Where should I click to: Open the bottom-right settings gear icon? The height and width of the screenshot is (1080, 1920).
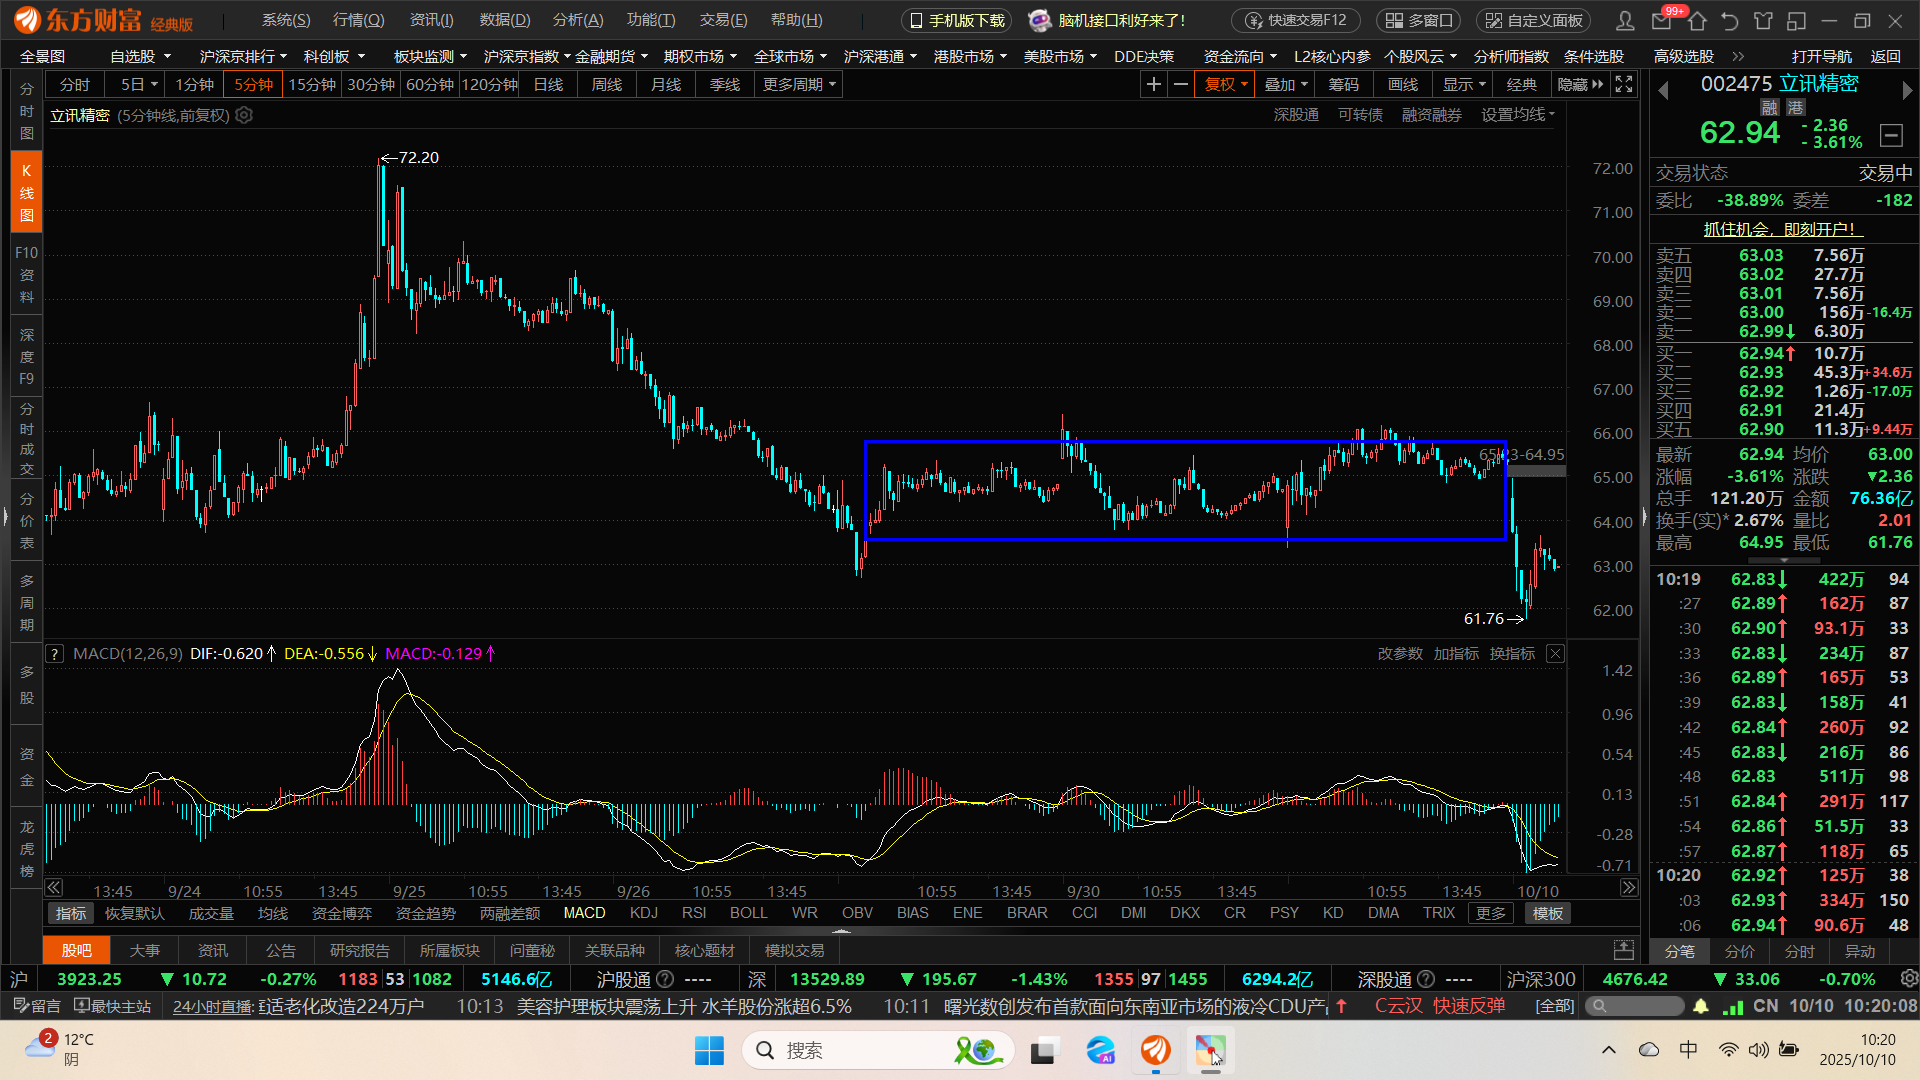click(x=1908, y=979)
